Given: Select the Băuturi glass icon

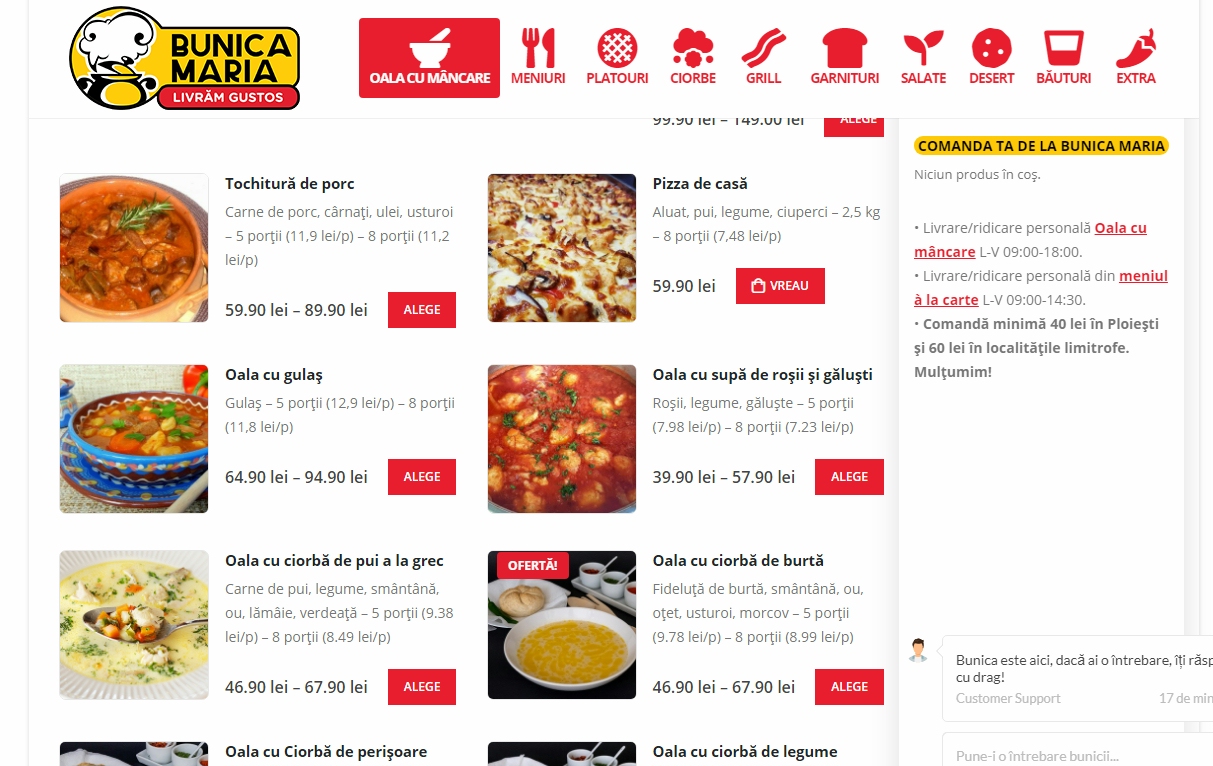Looking at the screenshot, I should pos(1064,57).
